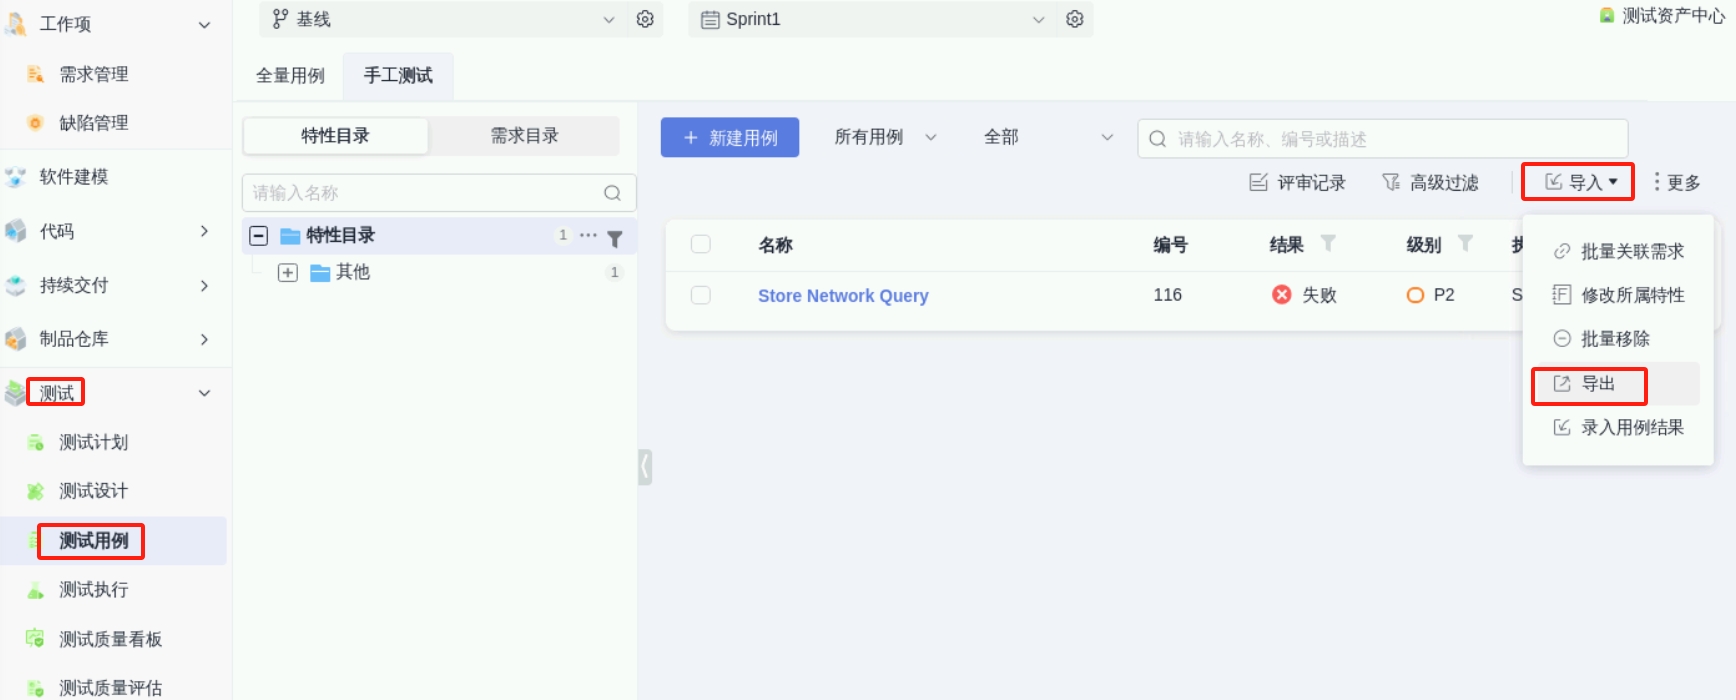
Task: Open the 全部 filter dropdown
Action: 1048,137
